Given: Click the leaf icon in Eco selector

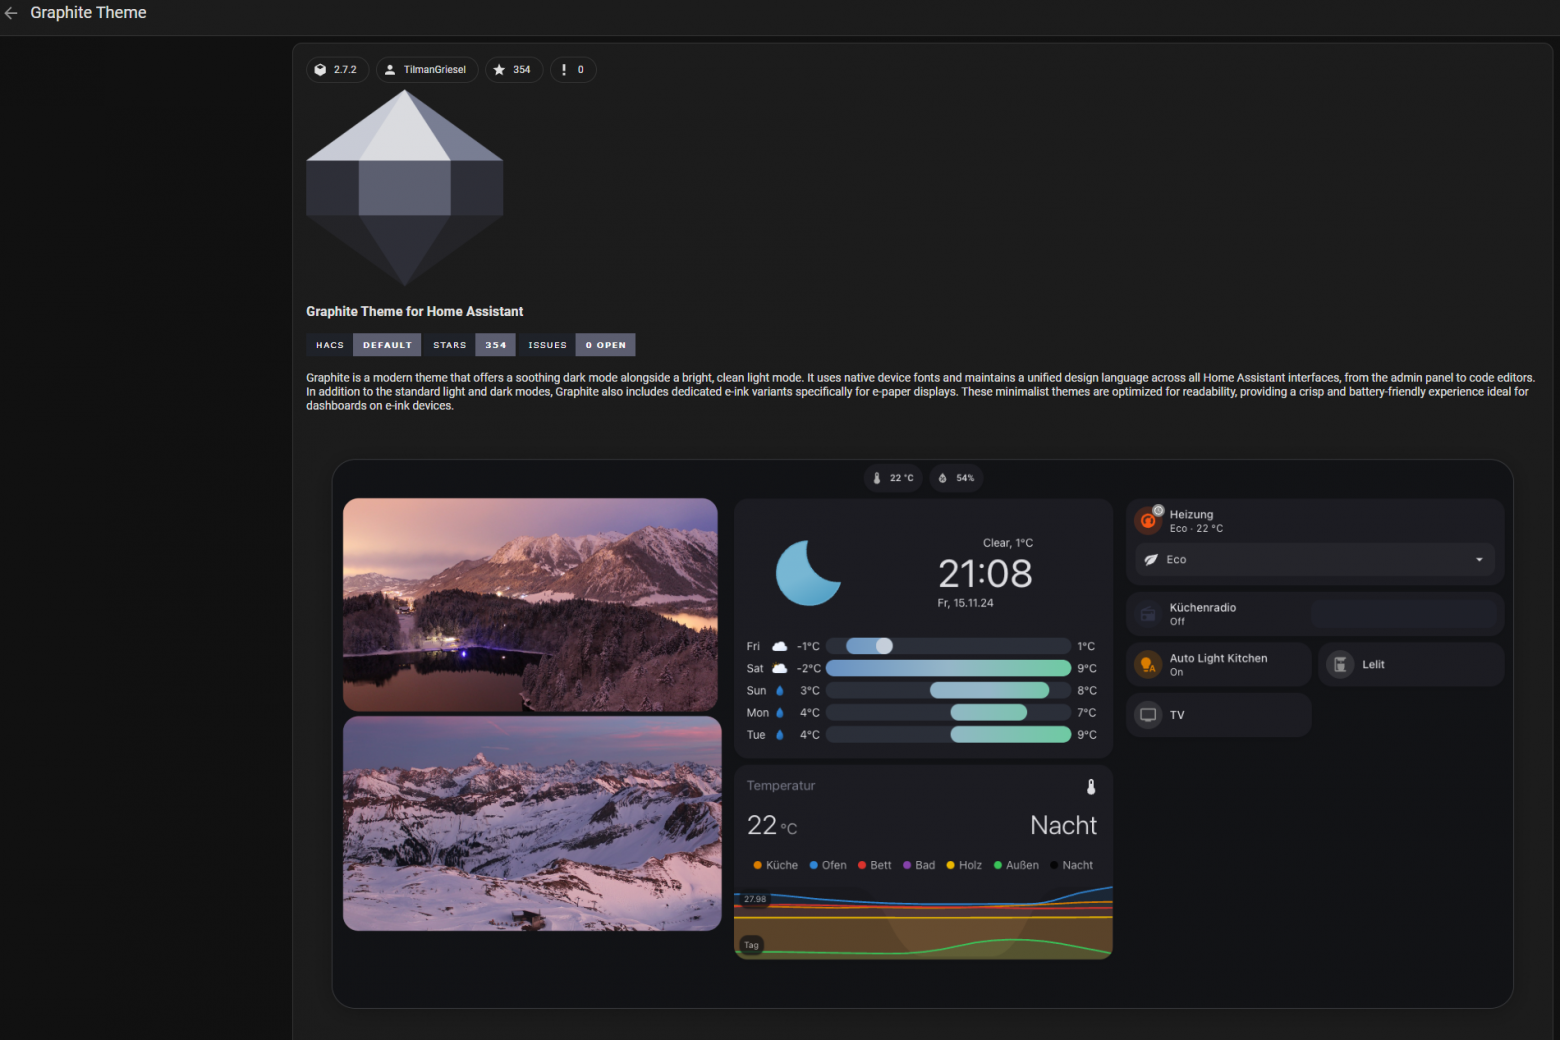Looking at the screenshot, I should pos(1151,560).
